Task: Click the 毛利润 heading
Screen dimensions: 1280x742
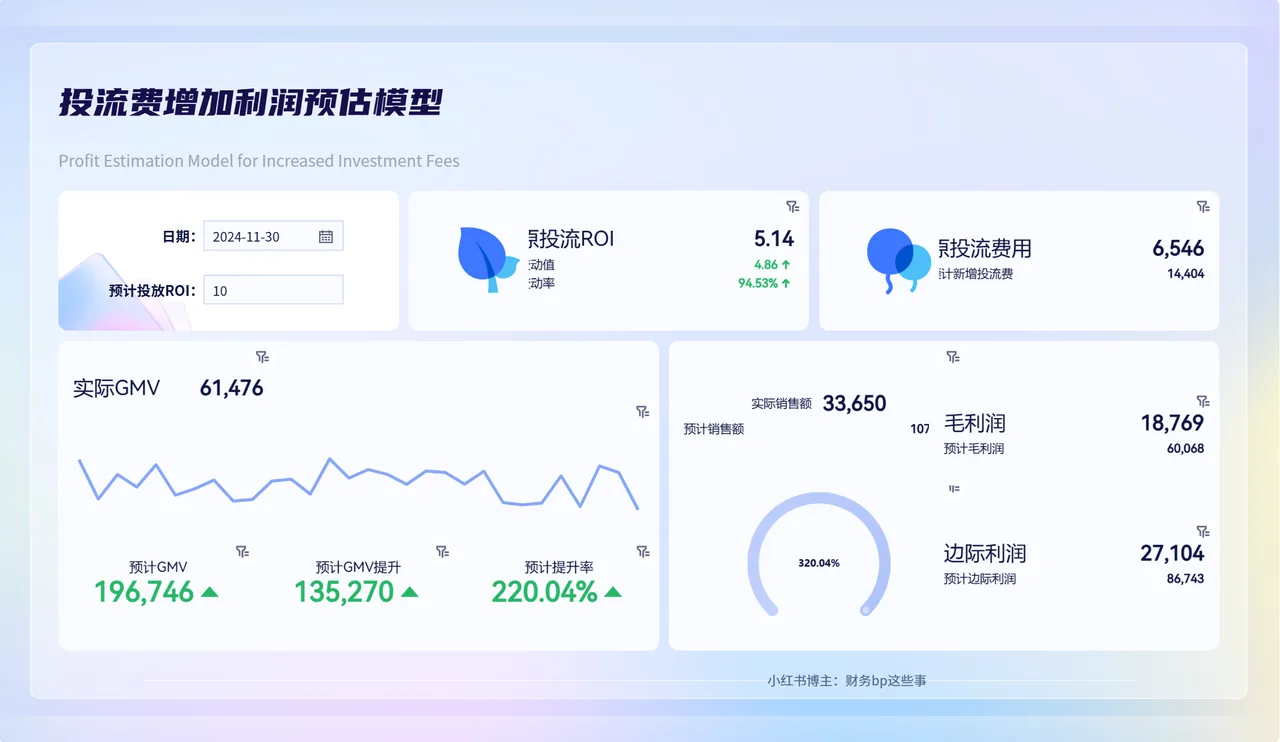Action: (975, 424)
